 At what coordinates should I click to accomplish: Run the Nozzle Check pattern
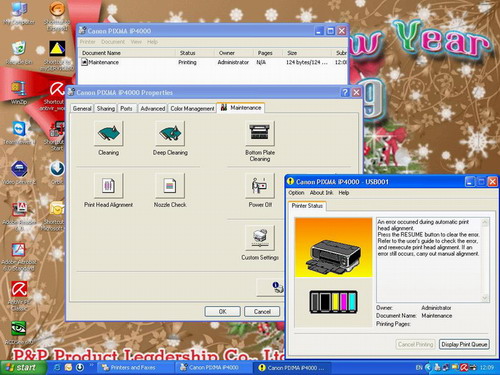coord(170,186)
